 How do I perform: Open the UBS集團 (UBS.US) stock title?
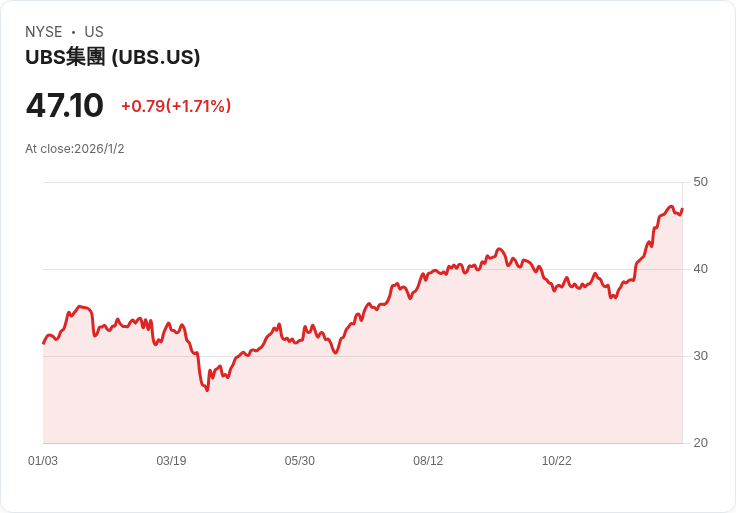(x=113, y=57)
